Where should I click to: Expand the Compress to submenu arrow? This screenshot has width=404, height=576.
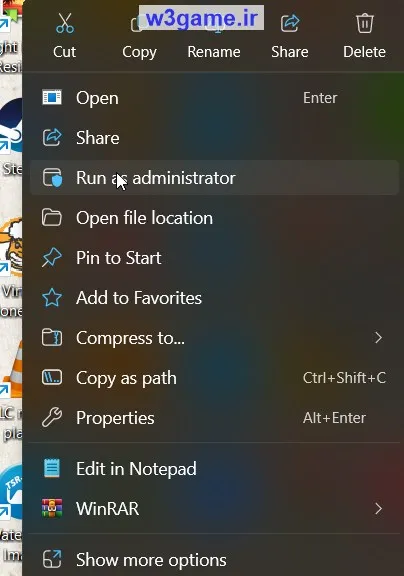pyautogui.click(x=378, y=338)
